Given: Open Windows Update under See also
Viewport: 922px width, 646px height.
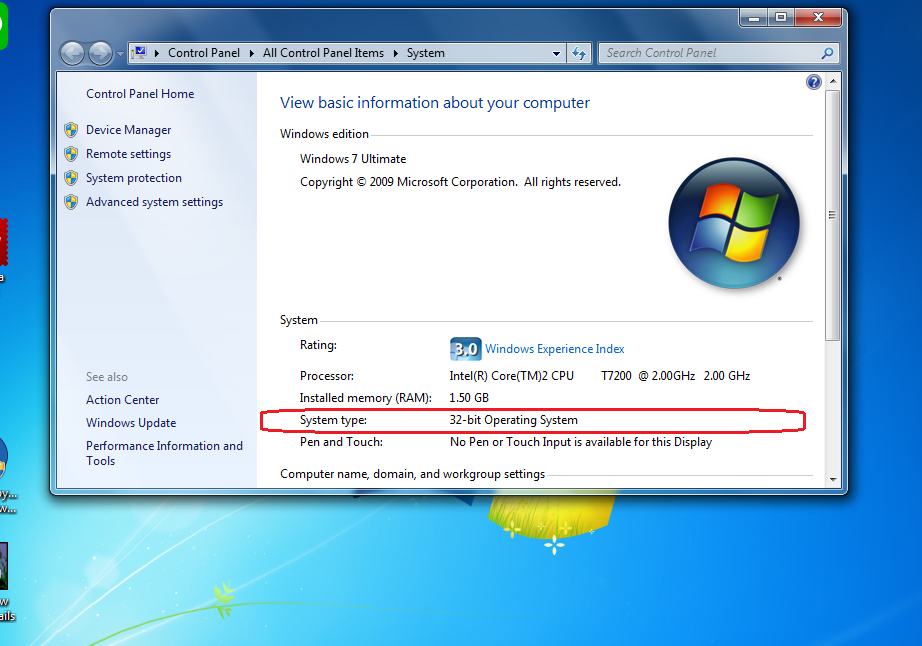Looking at the screenshot, I should click(x=131, y=423).
